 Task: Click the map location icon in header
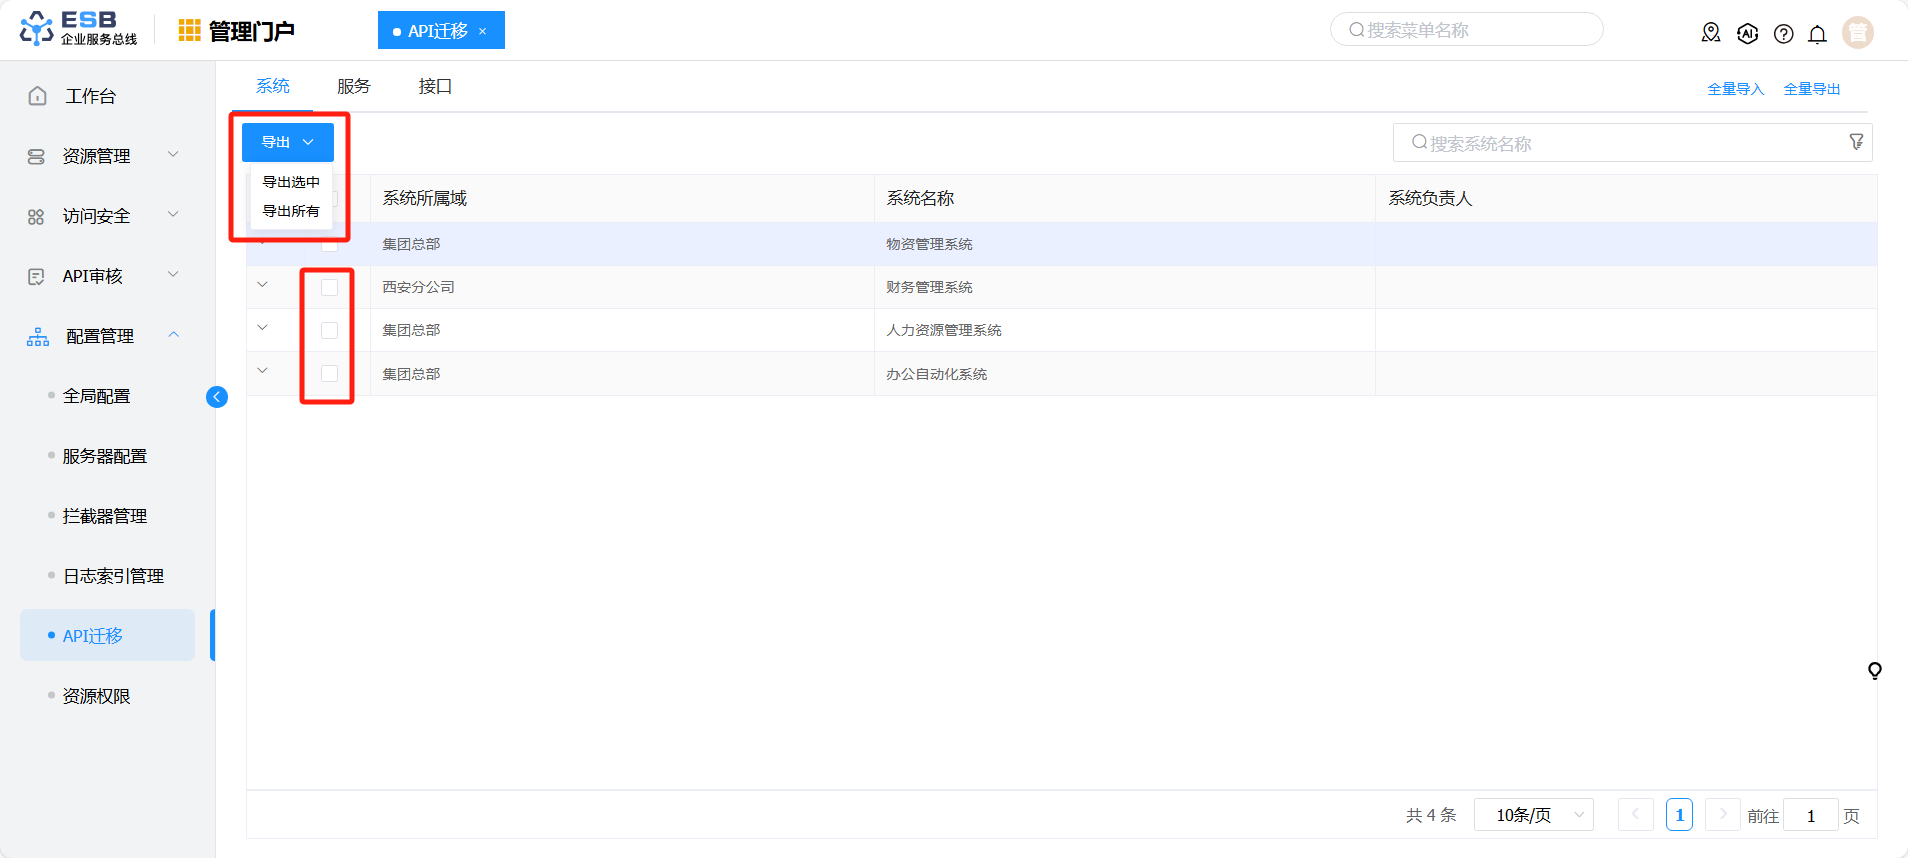coord(1711,33)
